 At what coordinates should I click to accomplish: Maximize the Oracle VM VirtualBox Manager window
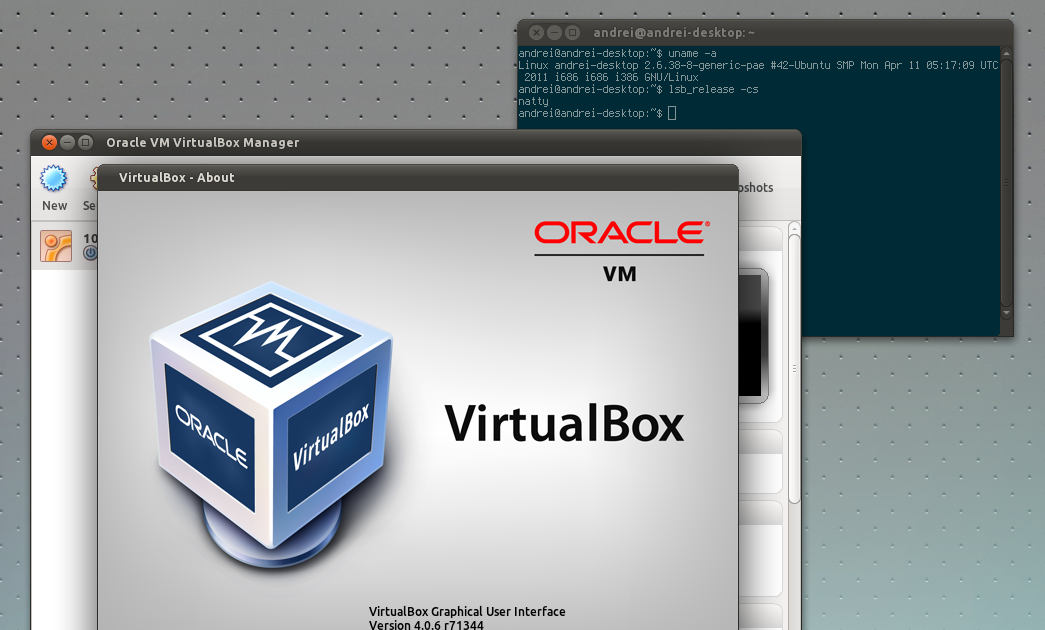tap(85, 142)
